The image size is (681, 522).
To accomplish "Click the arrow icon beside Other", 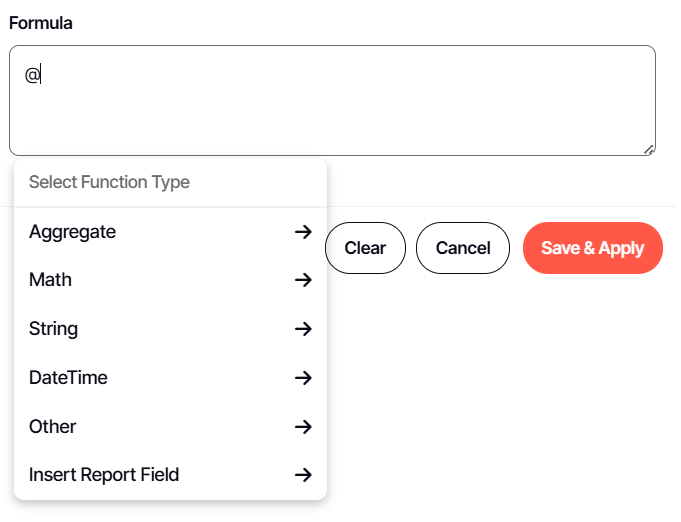I will 303,427.
